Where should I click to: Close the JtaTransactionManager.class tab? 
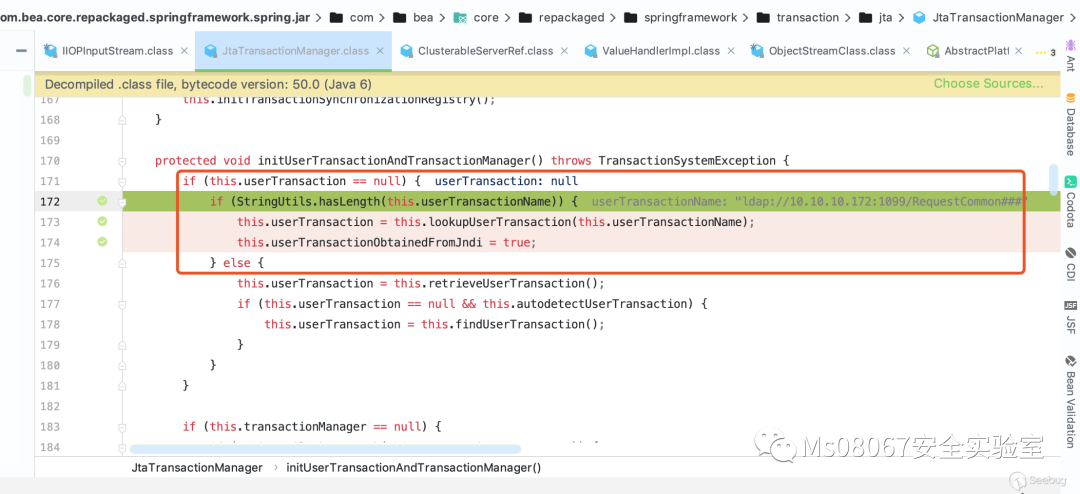click(380, 51)
